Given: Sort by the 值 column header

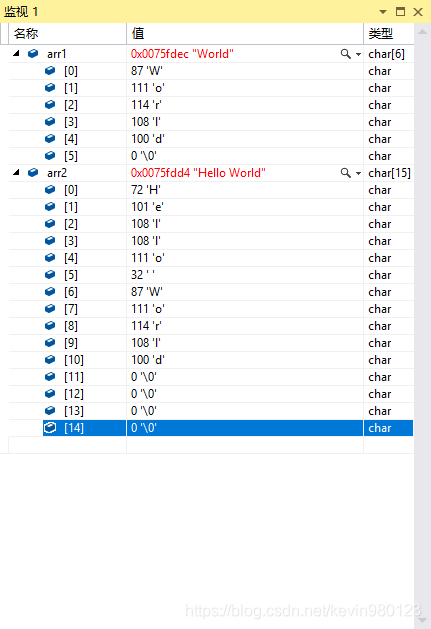Looking at the screenshot, I should coord(245,33).
